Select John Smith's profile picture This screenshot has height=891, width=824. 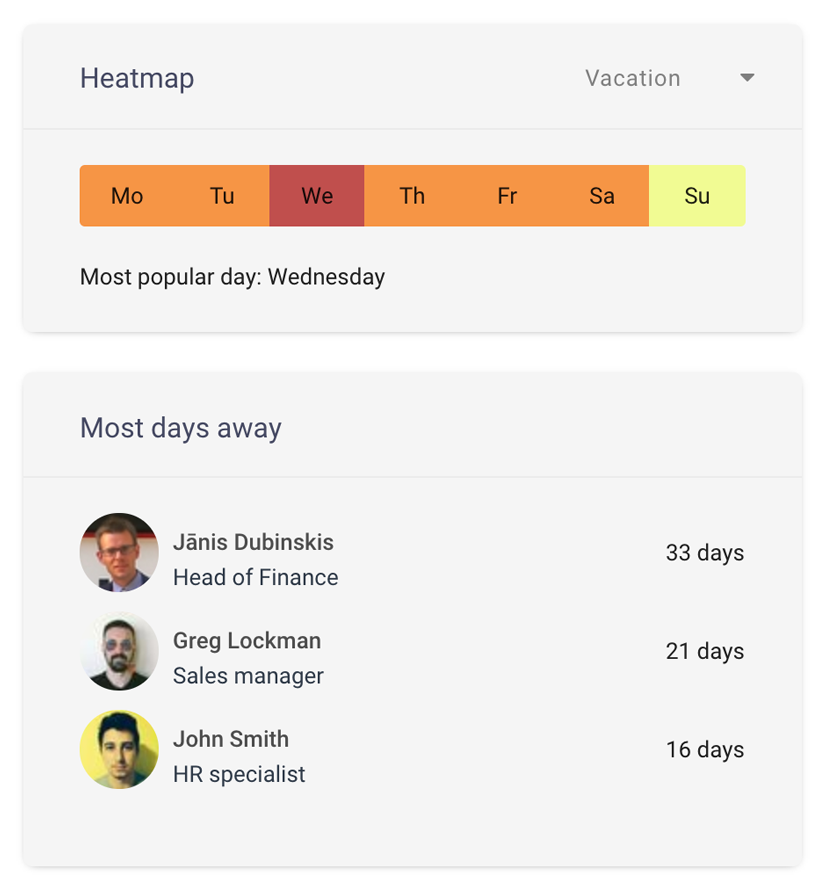[x=119, y=749]
